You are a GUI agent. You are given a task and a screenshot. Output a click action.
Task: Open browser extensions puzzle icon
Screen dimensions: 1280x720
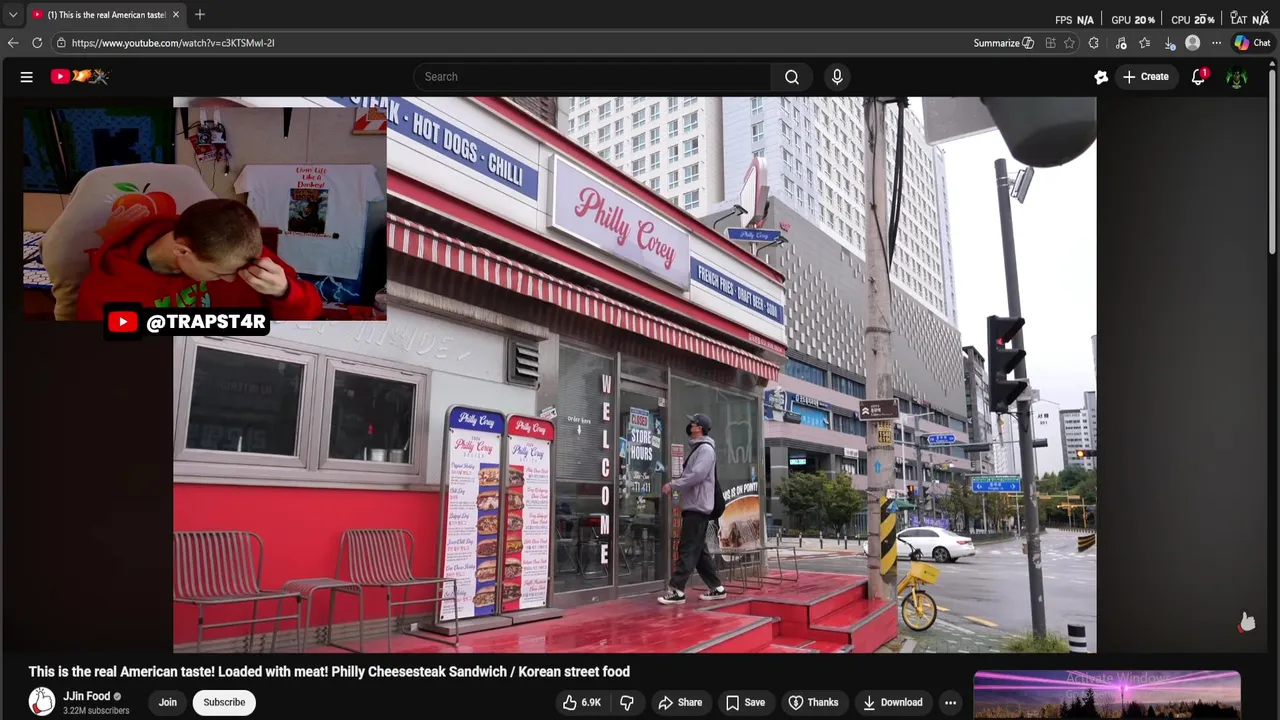[x=1093, y=43]
